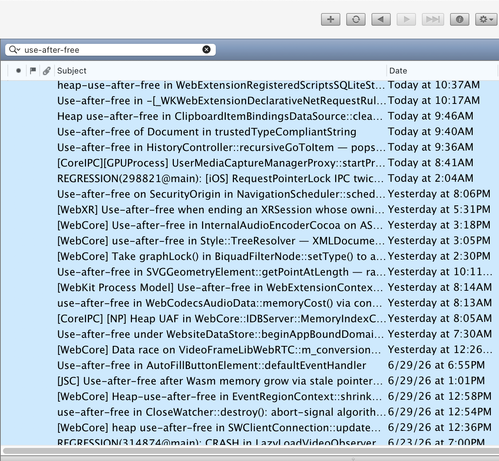Image resolution: width=499 pixels, height=461 pixels.
Task: Click date 'Today at 9:46AM'
Action: coord(430,116)
